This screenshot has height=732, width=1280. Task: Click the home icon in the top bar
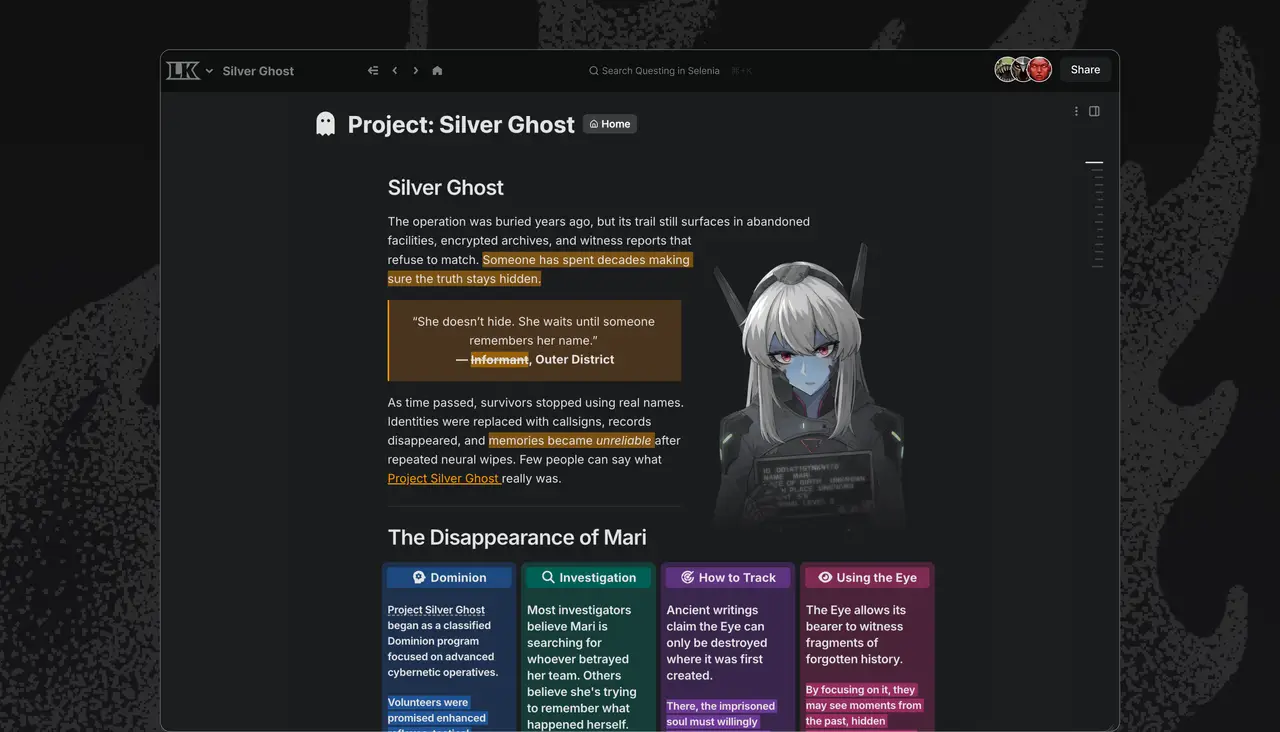pos(437,71)
